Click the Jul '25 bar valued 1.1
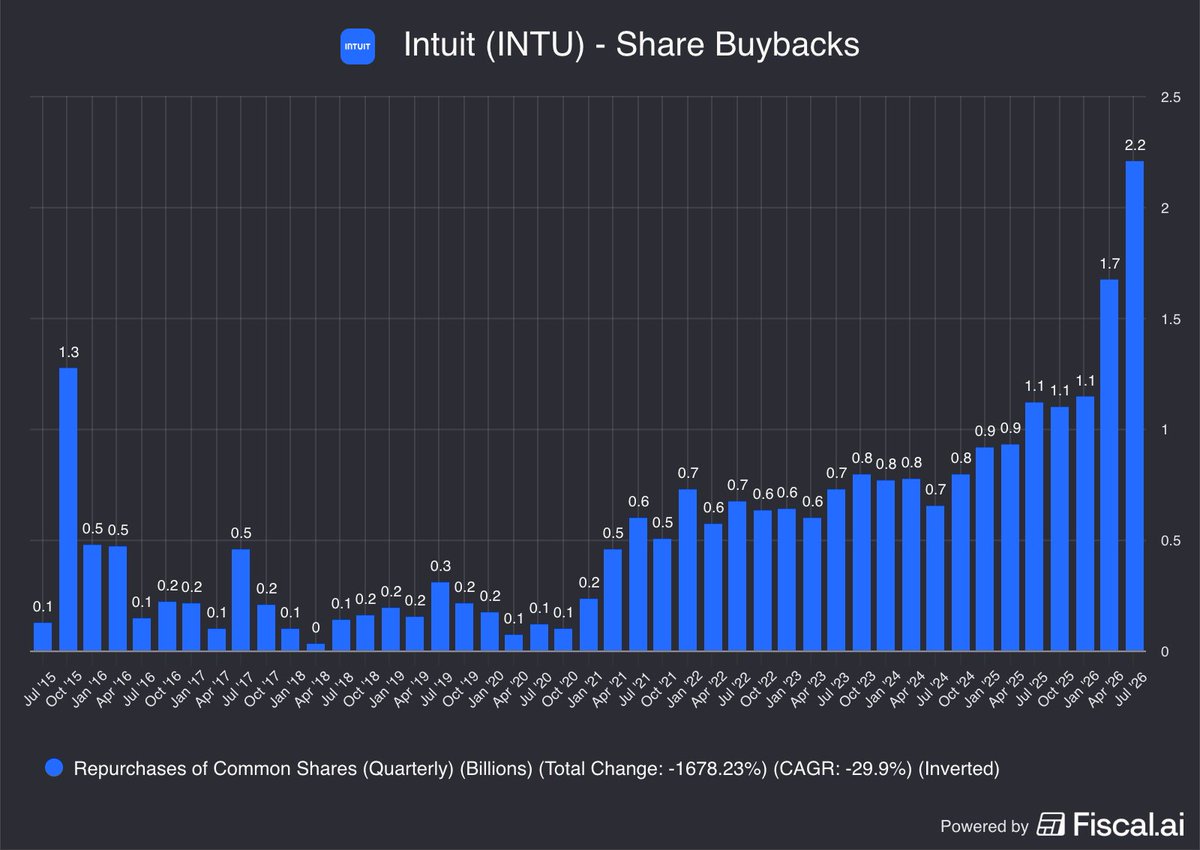1200x850 pixels. click(x=1035, y=527)
